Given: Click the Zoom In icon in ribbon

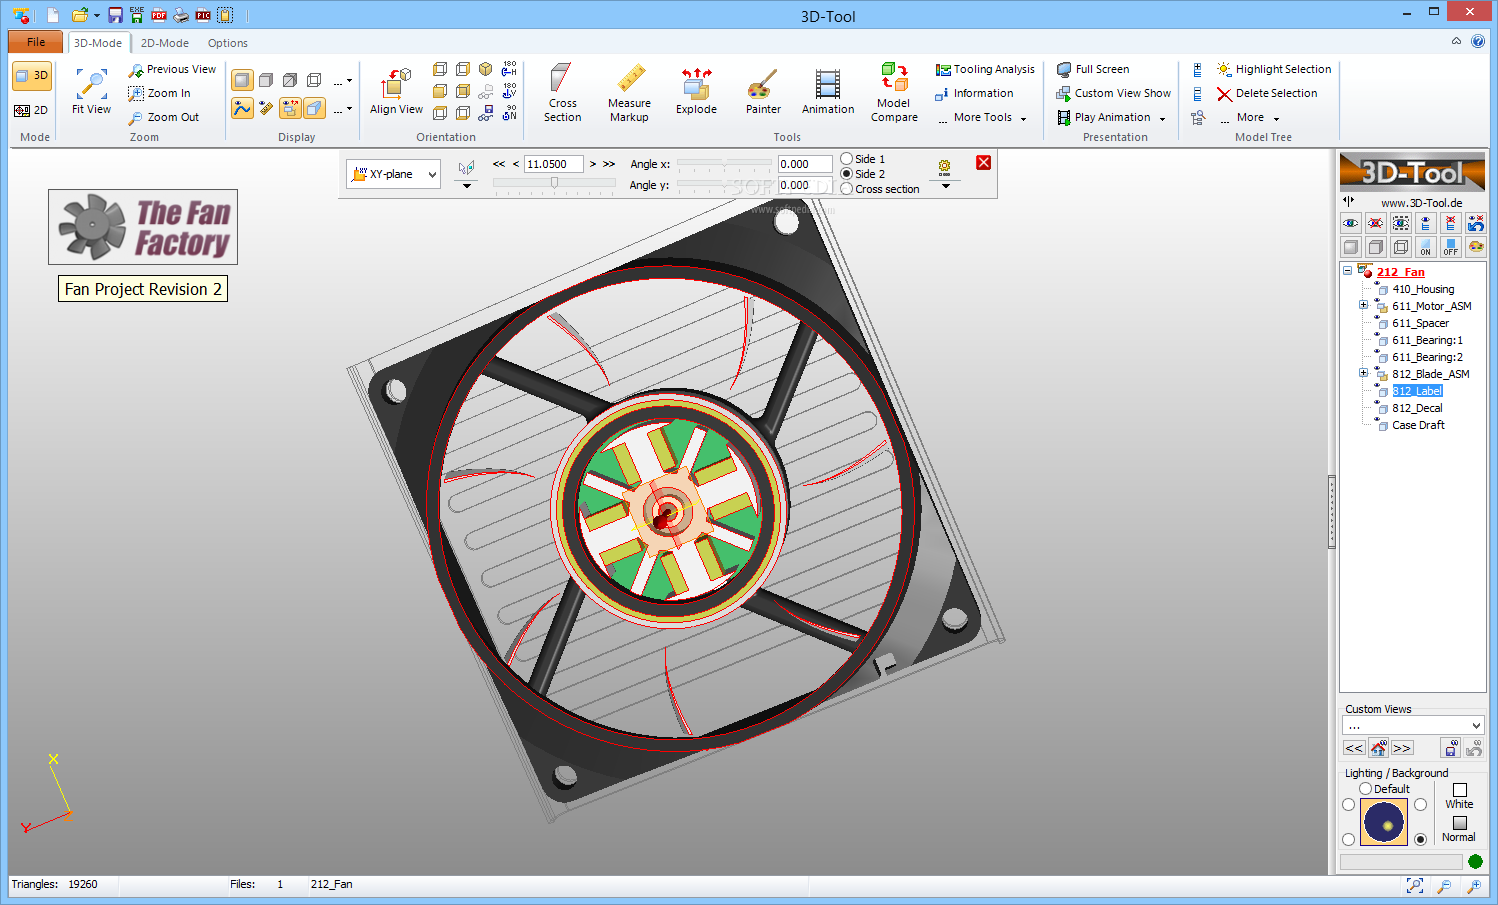Looking at the screenshot, I should pos(136,93).
